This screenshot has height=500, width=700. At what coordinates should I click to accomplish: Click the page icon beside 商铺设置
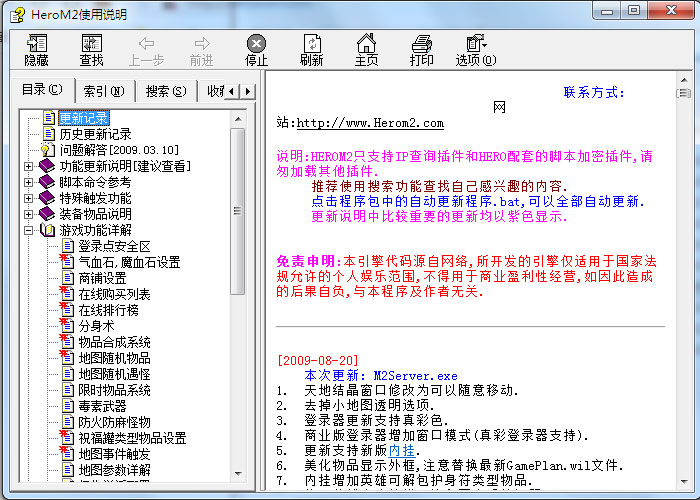pyautogui.click(x=68, y=278)
